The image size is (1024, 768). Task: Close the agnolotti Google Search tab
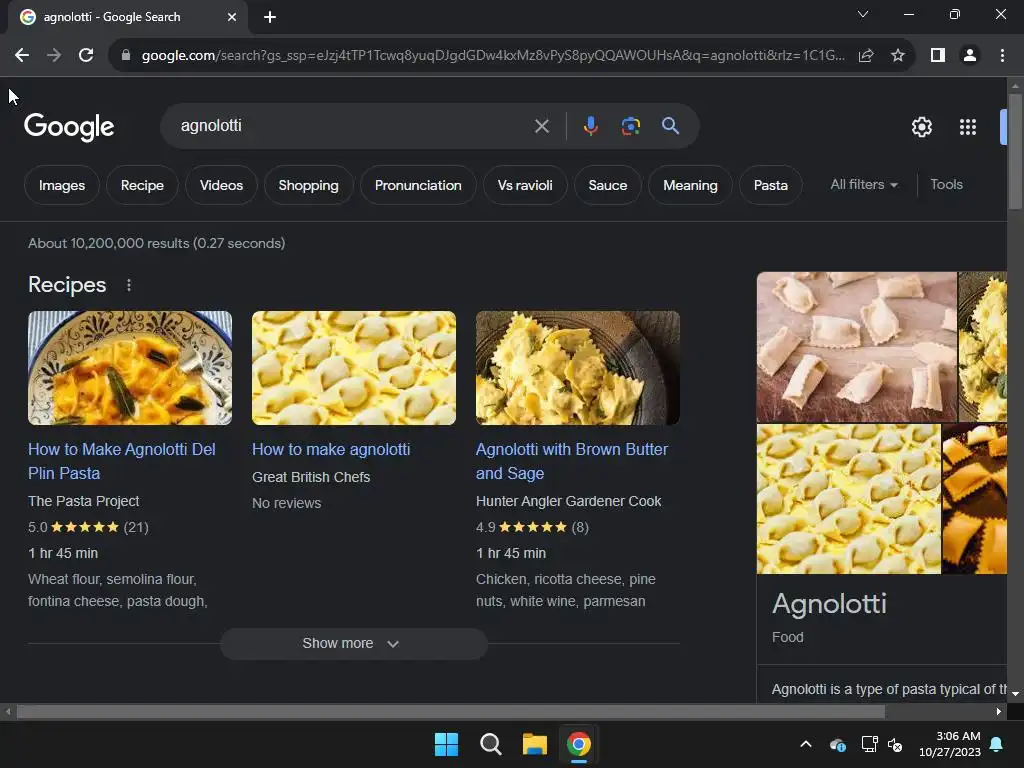pyautogui.click(x=232, y=17)
